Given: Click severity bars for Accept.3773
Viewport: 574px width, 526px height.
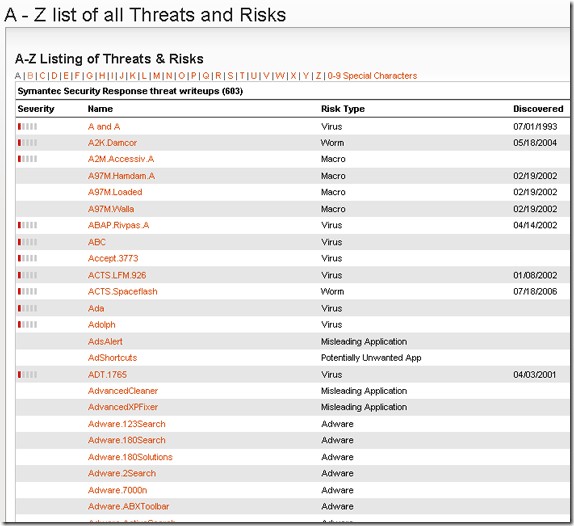Looking at the screenshot, I should 27,258.
